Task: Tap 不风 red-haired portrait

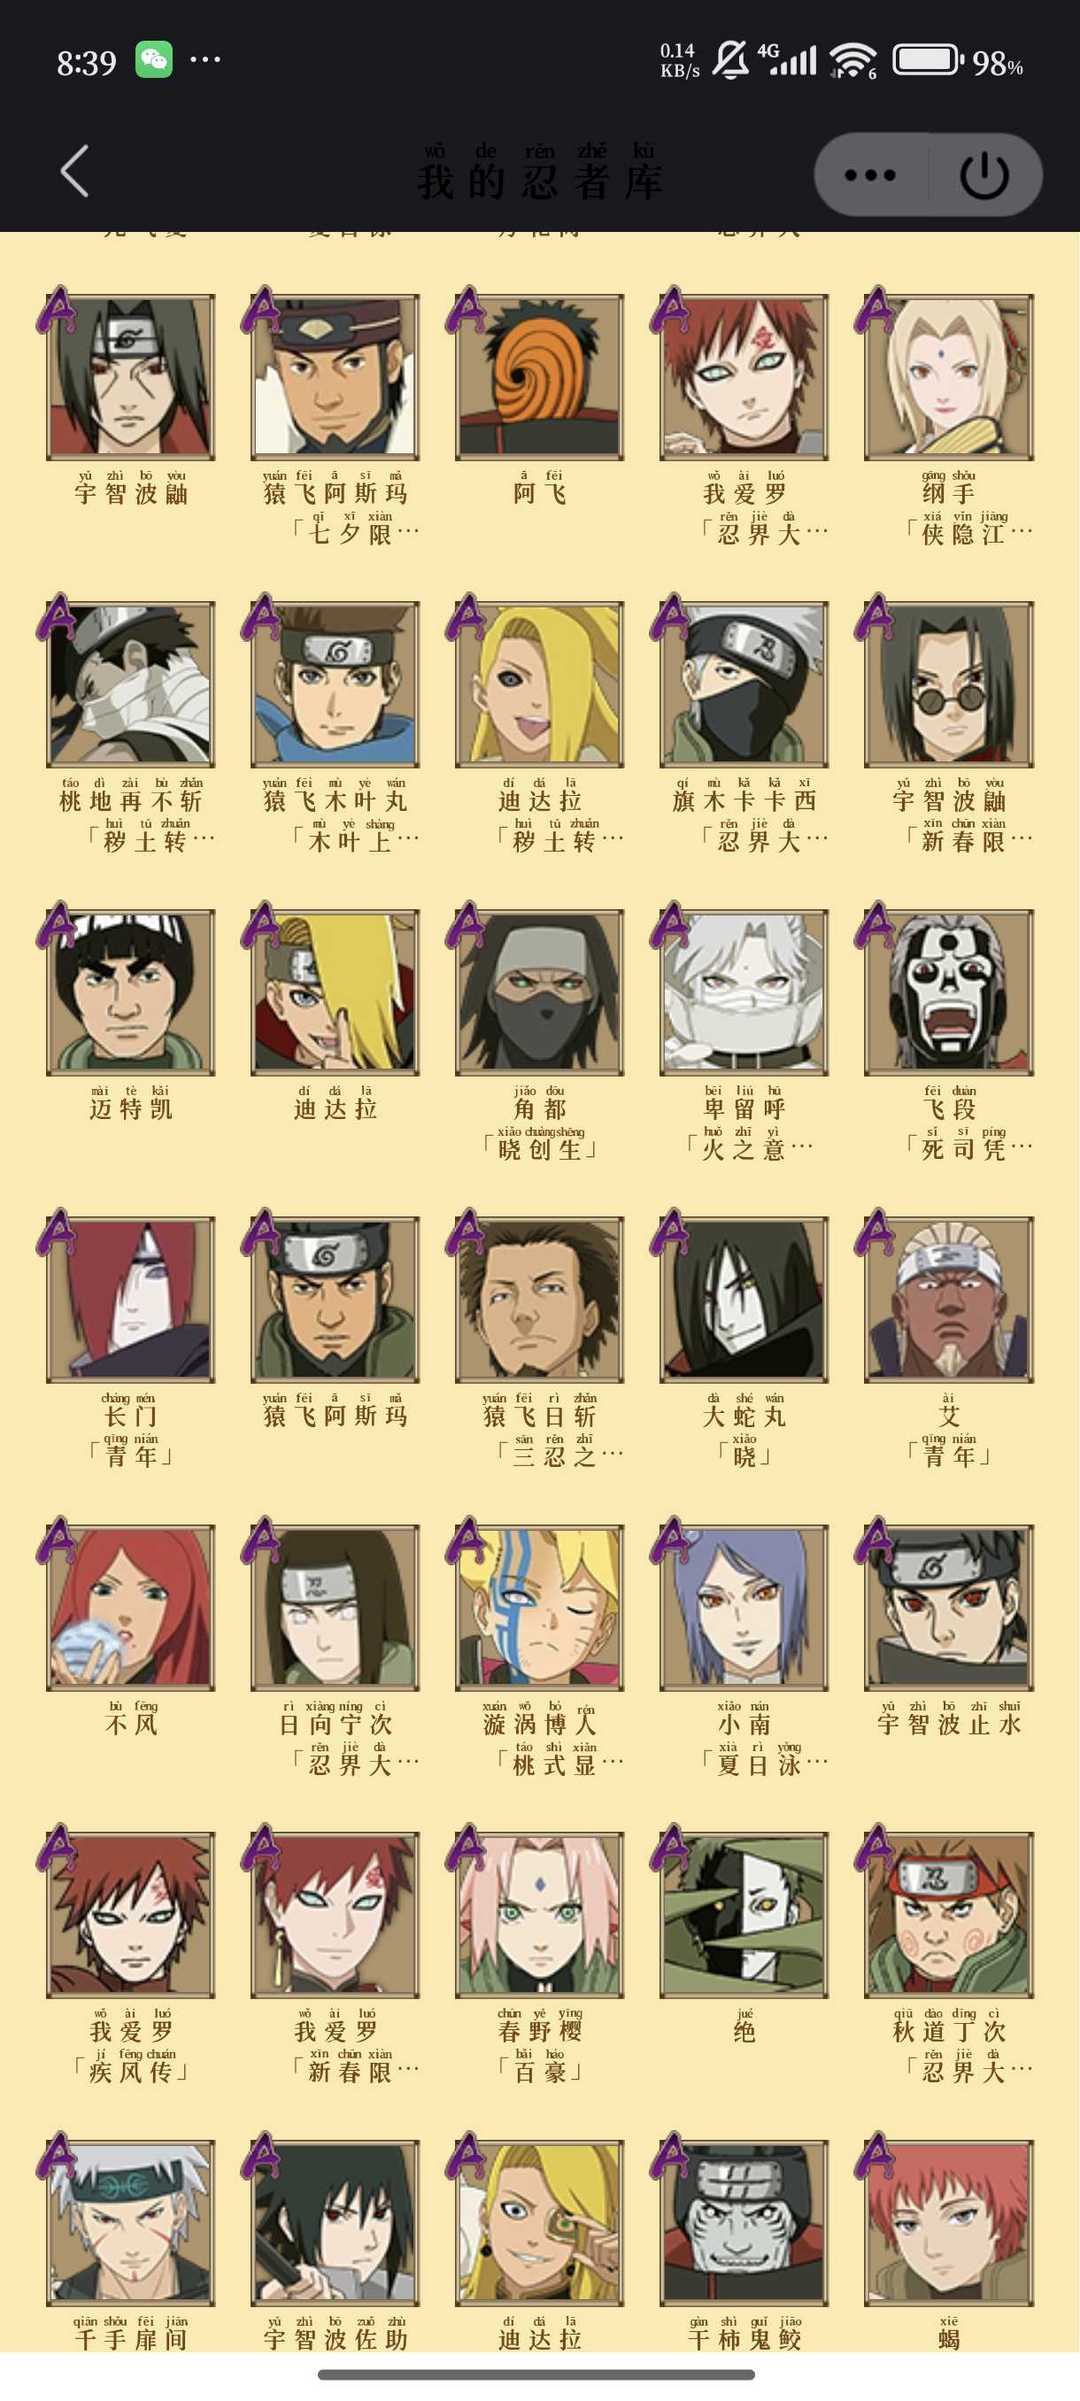Action: click(131, 1608)
